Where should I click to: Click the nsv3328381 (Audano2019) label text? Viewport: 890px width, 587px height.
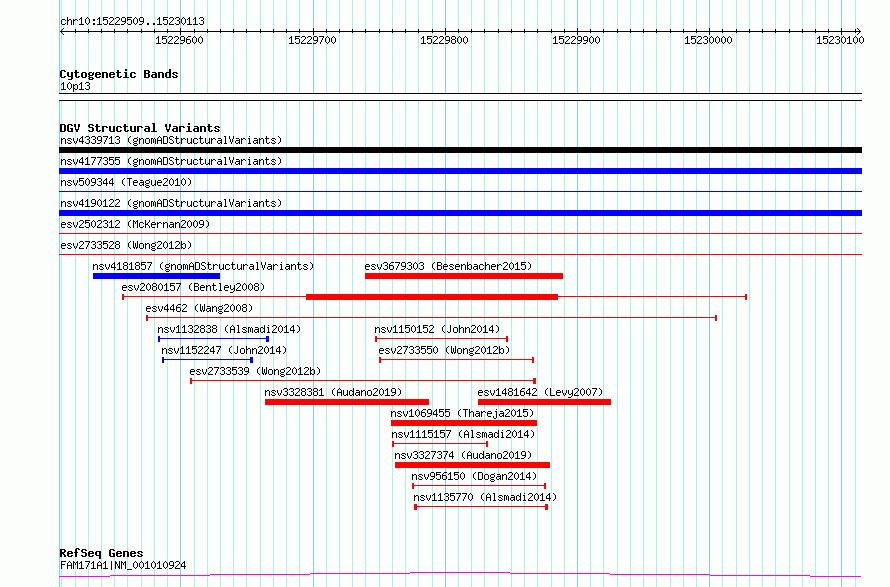(333, 392)
